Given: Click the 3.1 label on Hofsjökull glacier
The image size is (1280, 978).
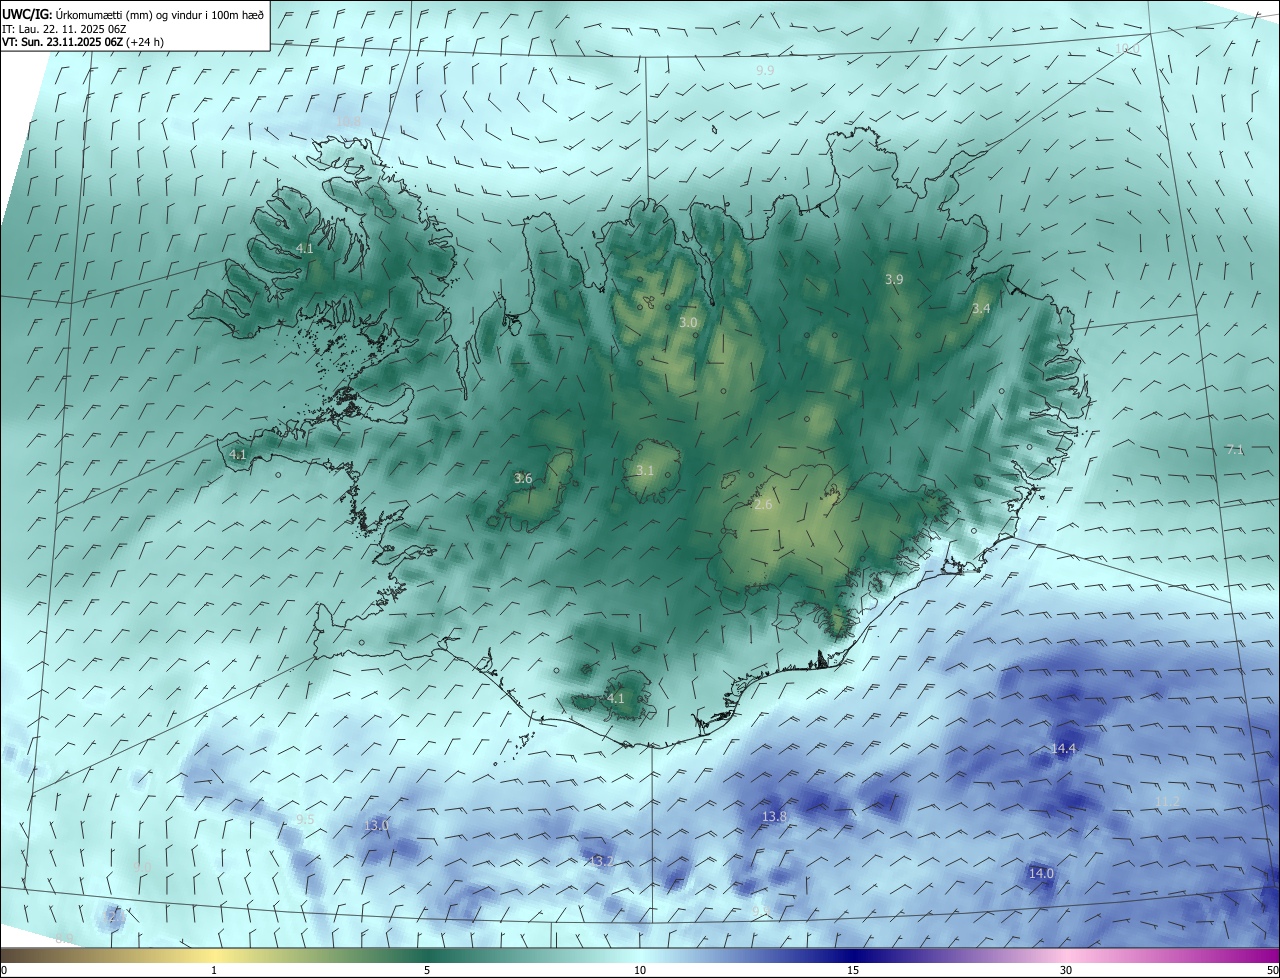Looking at the screenshot, I should click(645, 471).
